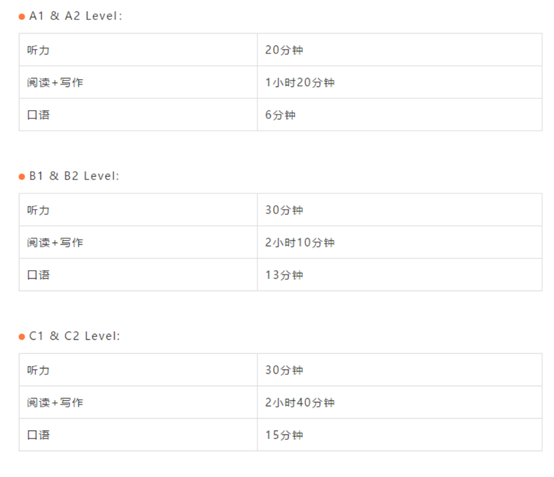Image resolution: width=554 pixels, height=477 pixels.
Task: Select the A1 & A2 Level heading
Action: click(x=76, y=16)
